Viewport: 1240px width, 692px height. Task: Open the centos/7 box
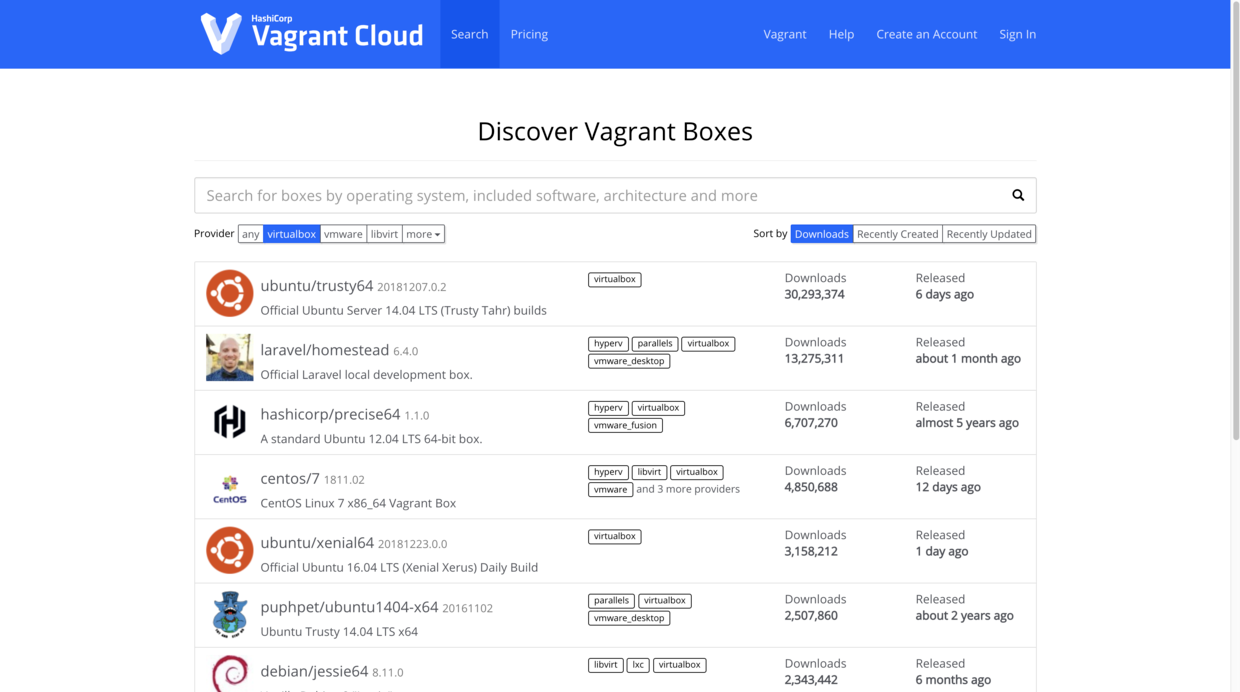[615, 486]
